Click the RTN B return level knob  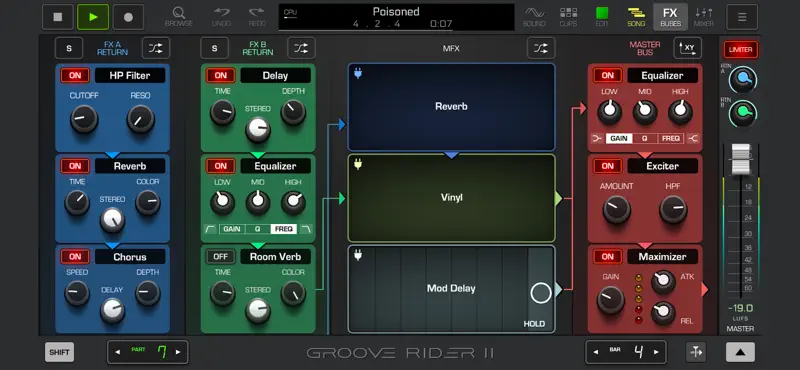(x=743, y=114)
